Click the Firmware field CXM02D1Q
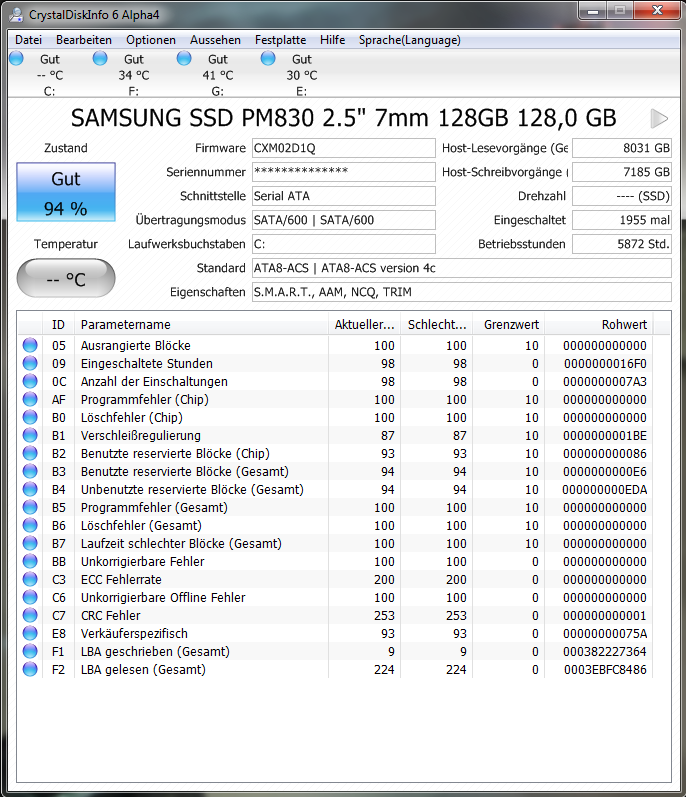This screenshot has width=686, height=797. pyautogui.click(x=344, y=148)
